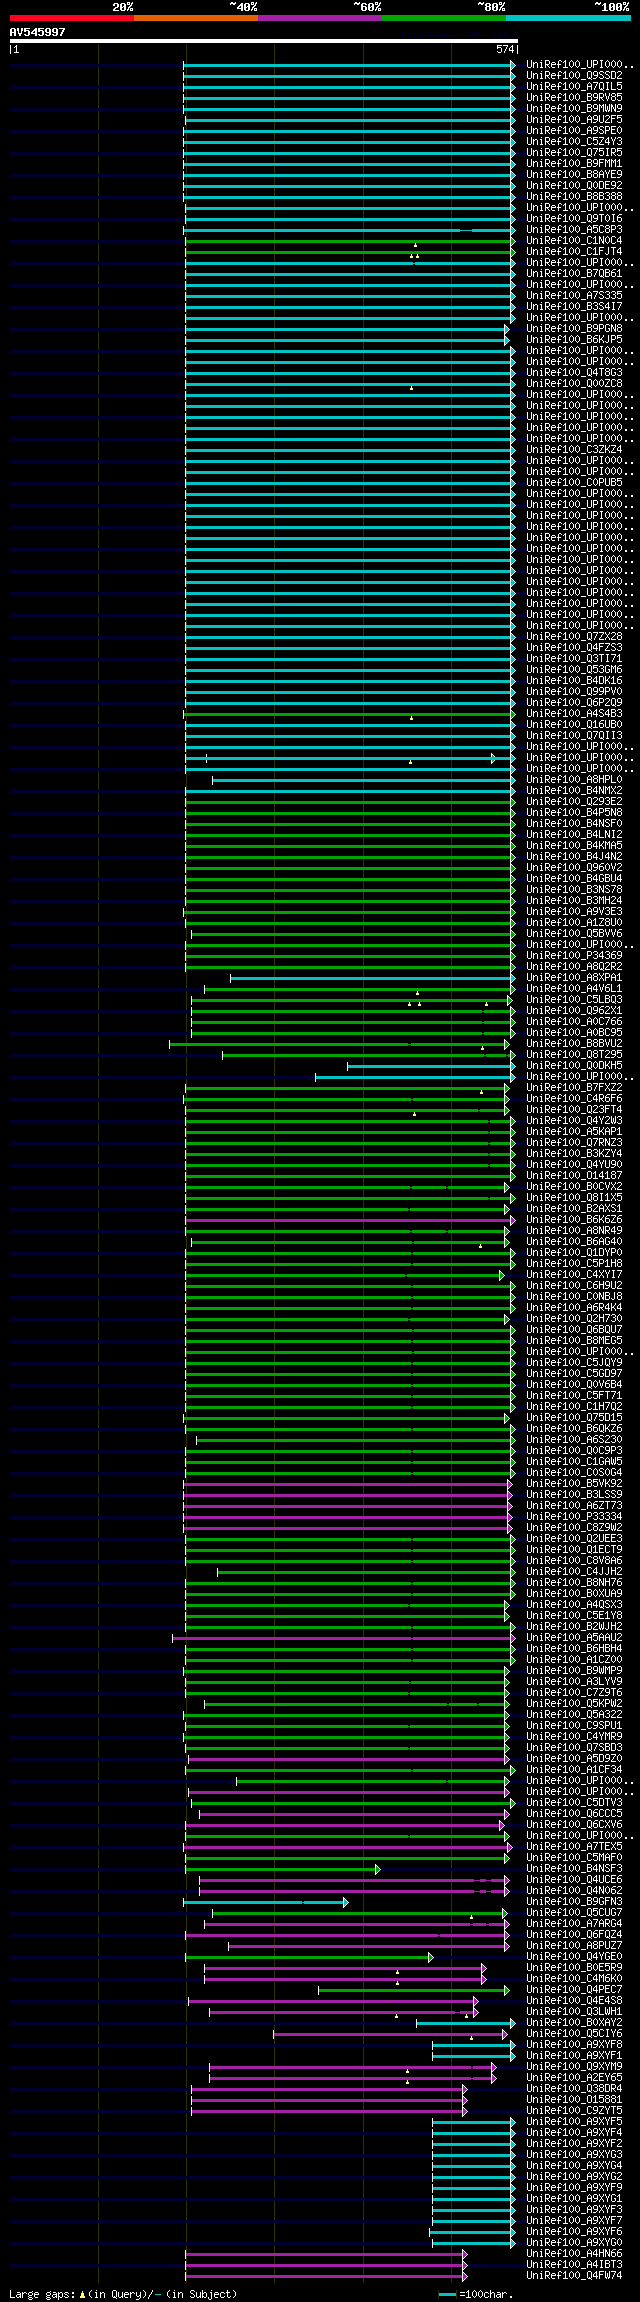Click the purple alignment bar for UniRef100_B6K6Z6
This screenshot has width=640, height=2302.
[350, 1219]
